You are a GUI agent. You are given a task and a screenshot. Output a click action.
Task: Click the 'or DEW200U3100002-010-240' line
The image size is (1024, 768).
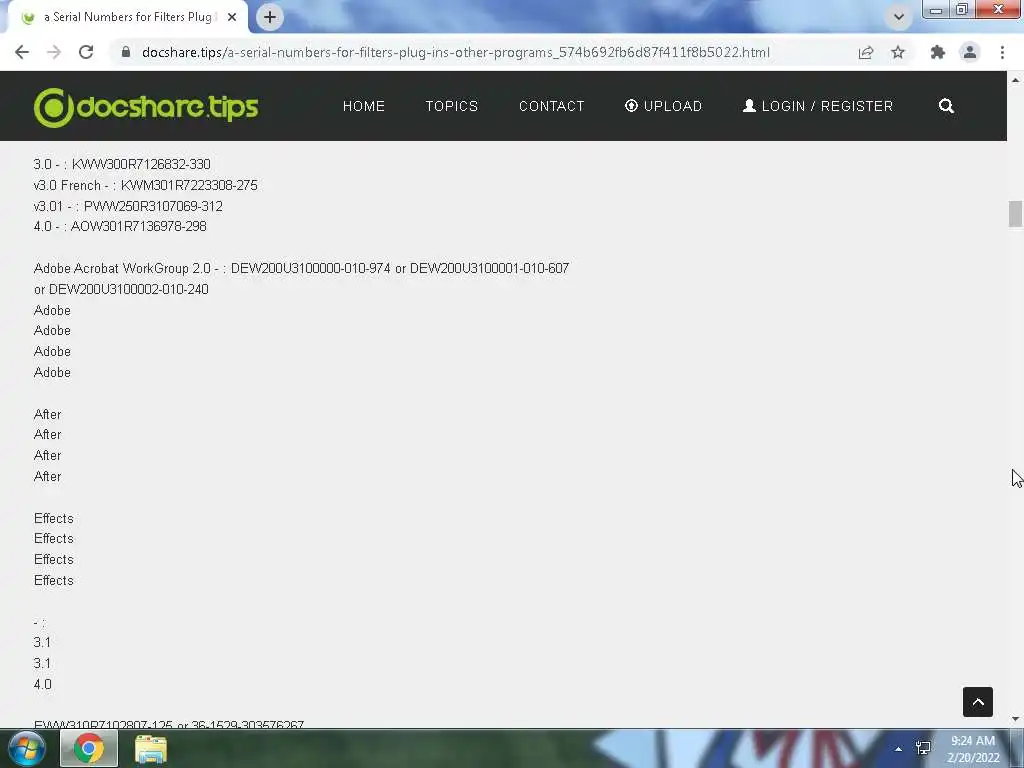point(121,289)
